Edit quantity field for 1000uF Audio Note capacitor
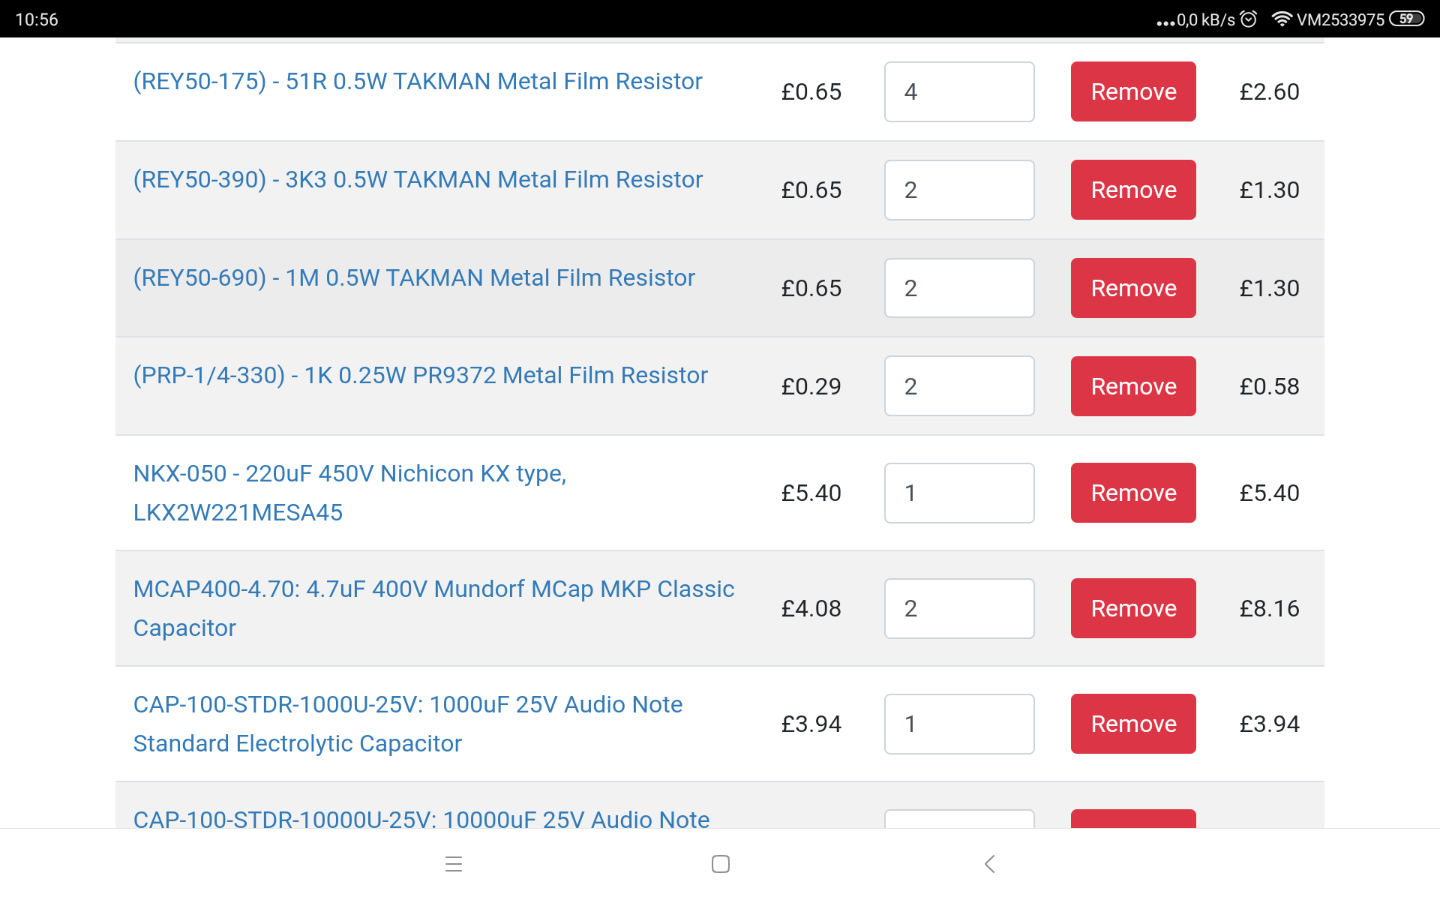The image size is (1440, 900). pos(959,724)
